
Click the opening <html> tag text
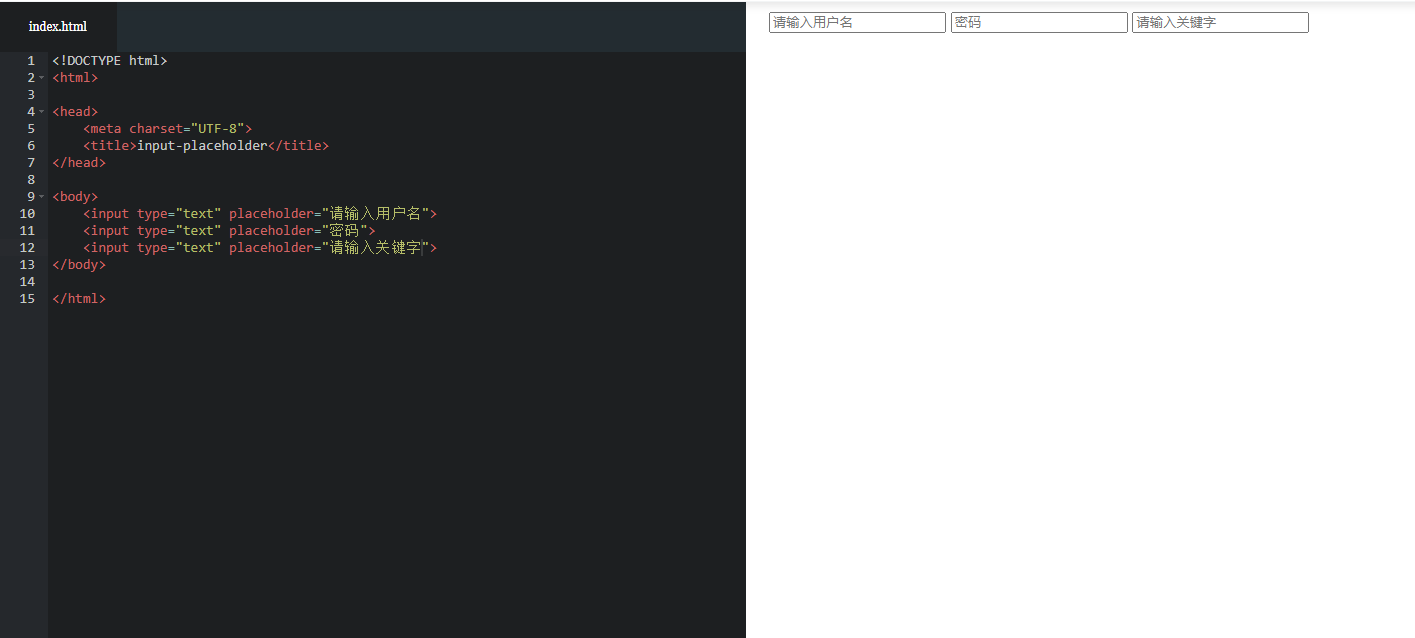75,77
